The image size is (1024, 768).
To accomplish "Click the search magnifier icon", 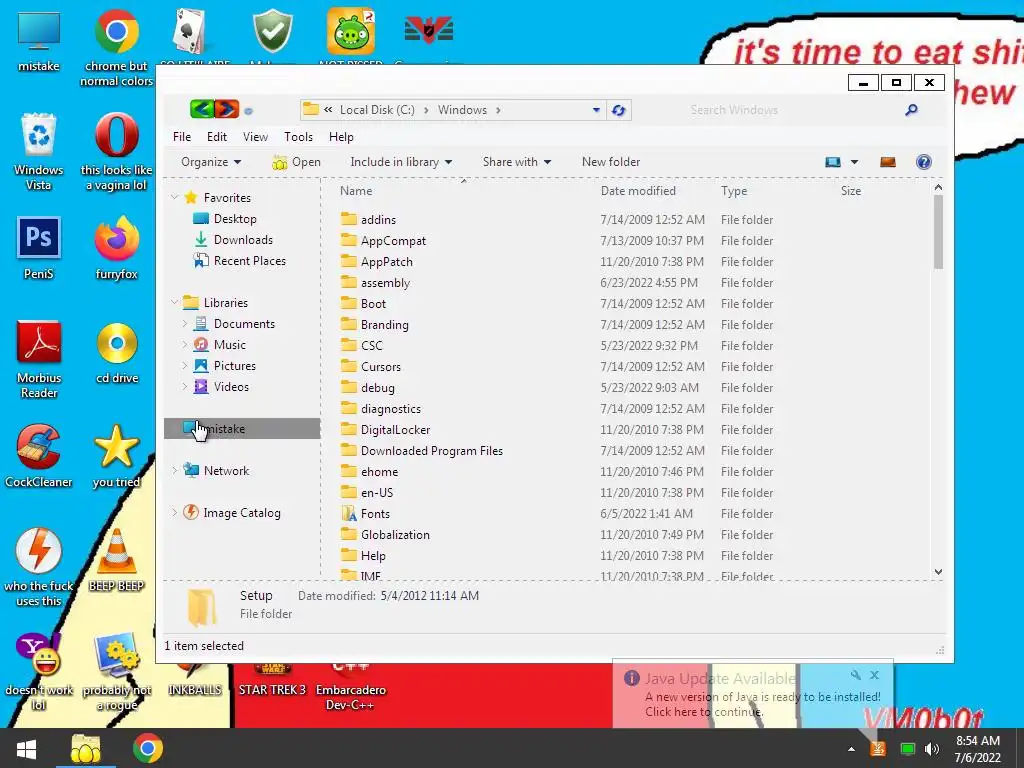I will point(912,110).
